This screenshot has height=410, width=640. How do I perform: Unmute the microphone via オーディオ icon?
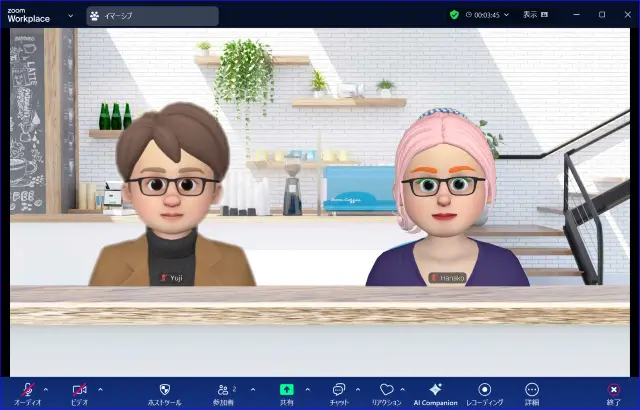27,390
